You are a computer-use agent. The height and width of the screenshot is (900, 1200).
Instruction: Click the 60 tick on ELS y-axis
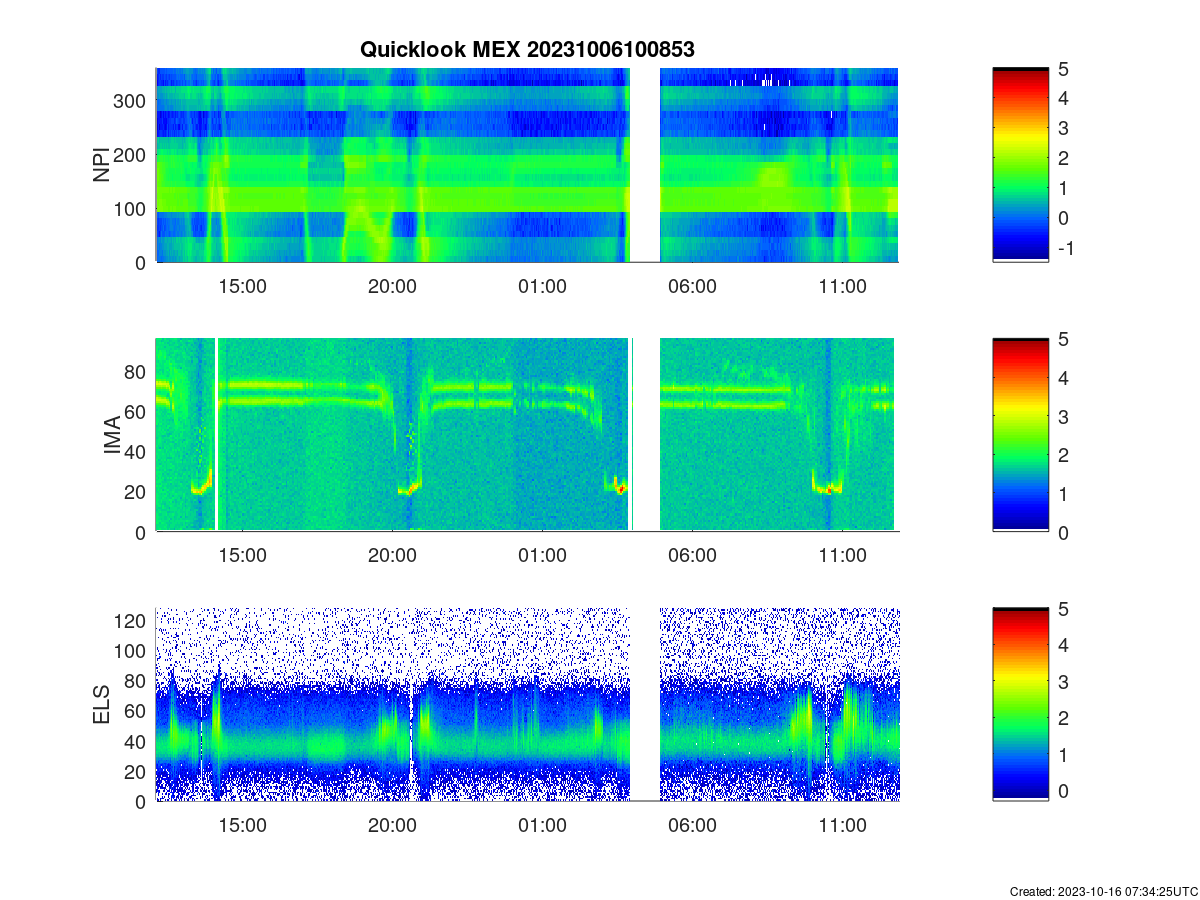[136, 711]
